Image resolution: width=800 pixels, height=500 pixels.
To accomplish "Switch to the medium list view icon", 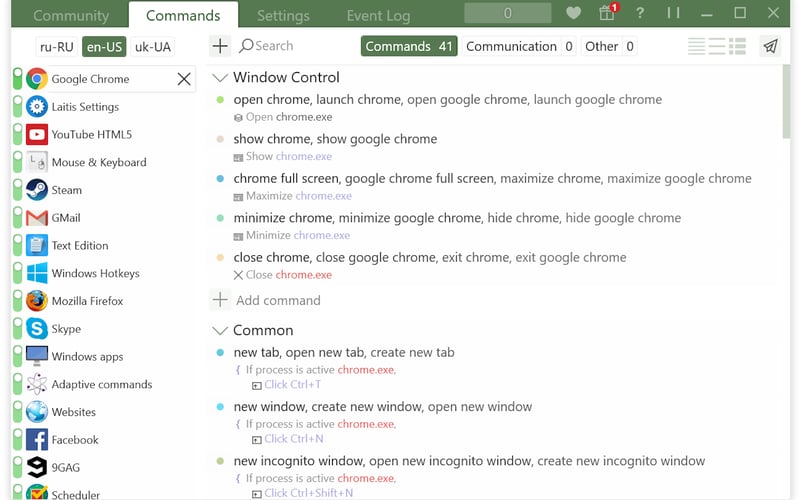I will tap(717, 46).
